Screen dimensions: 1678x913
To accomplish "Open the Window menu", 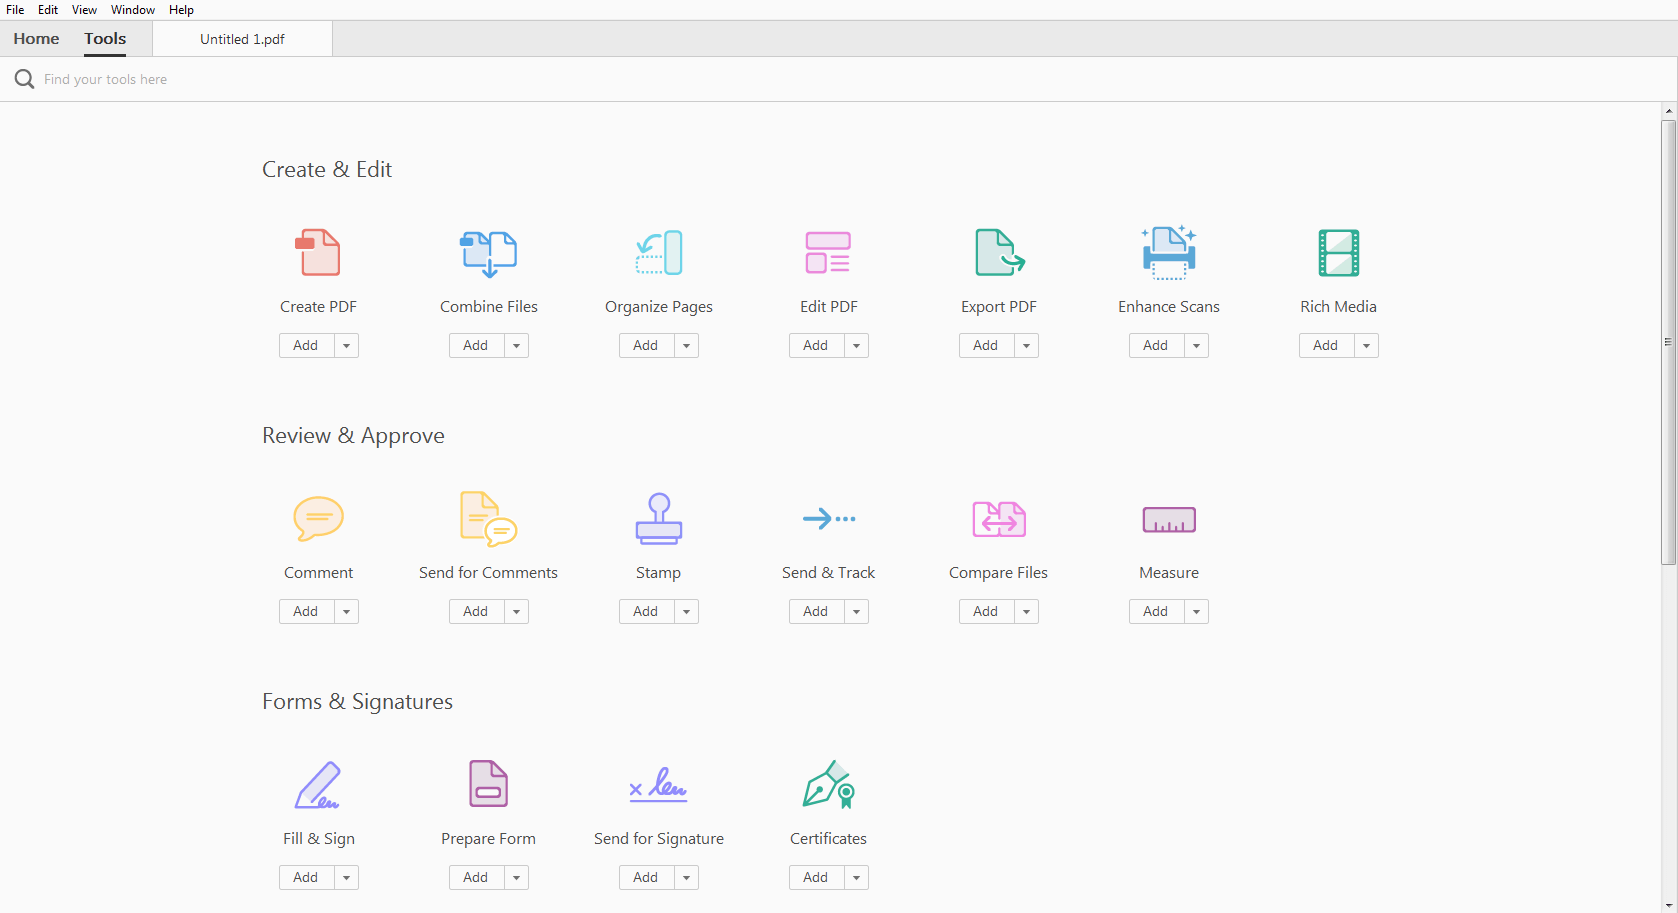I will (132, 10).
